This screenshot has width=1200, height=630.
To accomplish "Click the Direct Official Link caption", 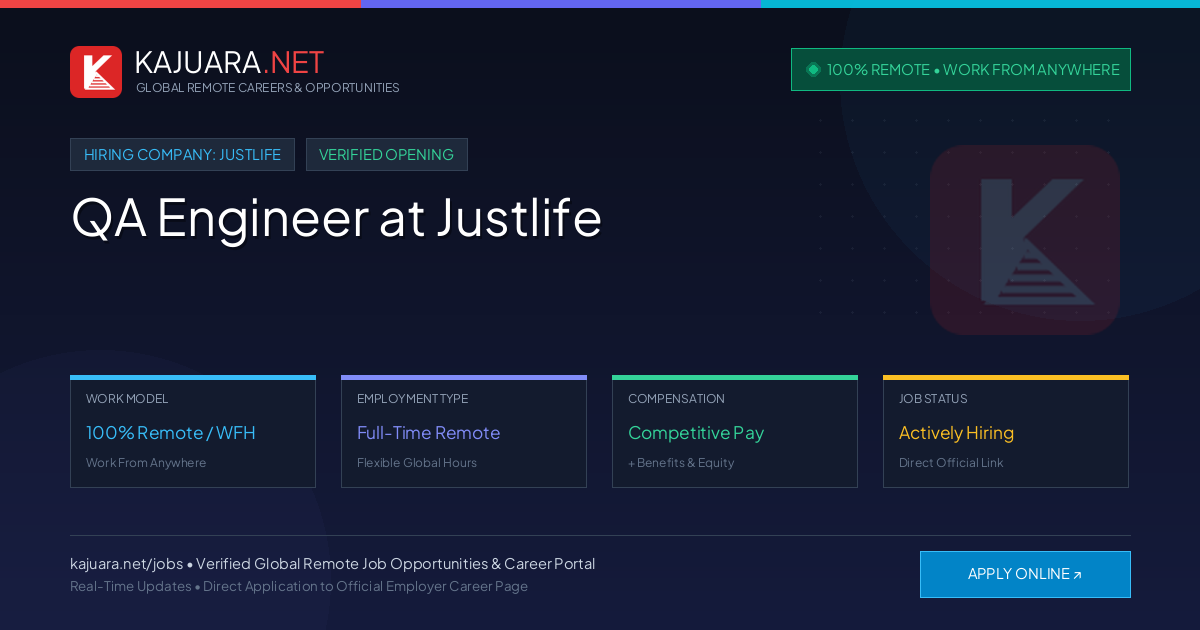I will (x=951, y=463).
